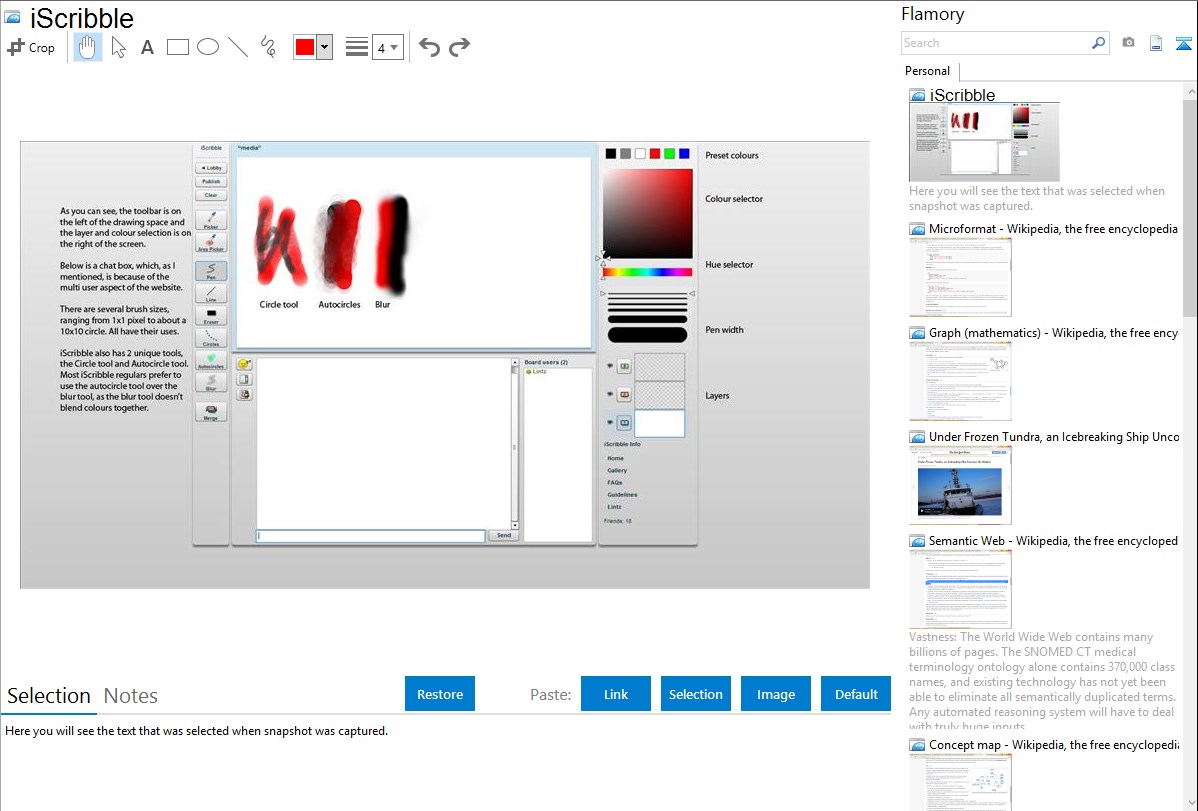Open the iScribble snapshot thumbnail in sidebar
Screen dimensions: 1198x811
click(x=984, y=142)
